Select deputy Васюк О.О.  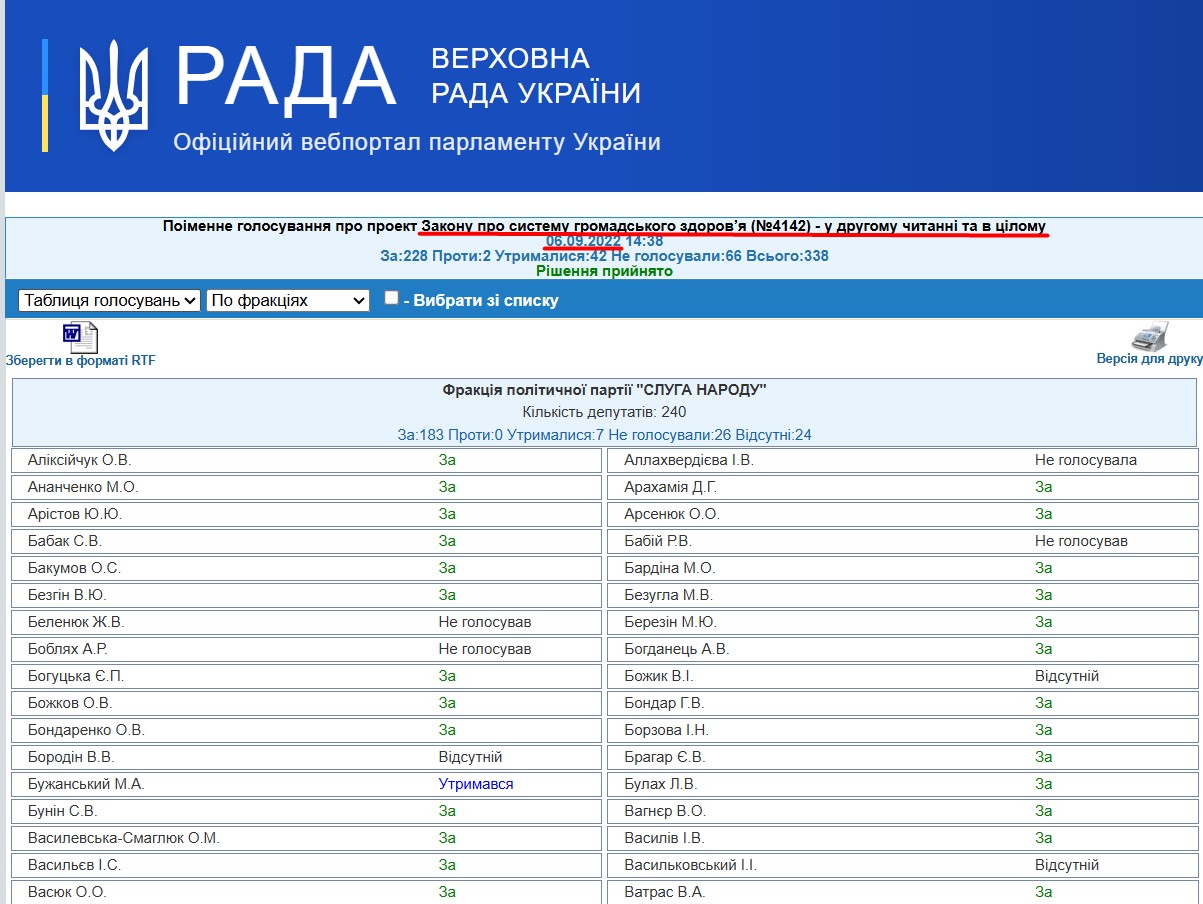[67, 892]
